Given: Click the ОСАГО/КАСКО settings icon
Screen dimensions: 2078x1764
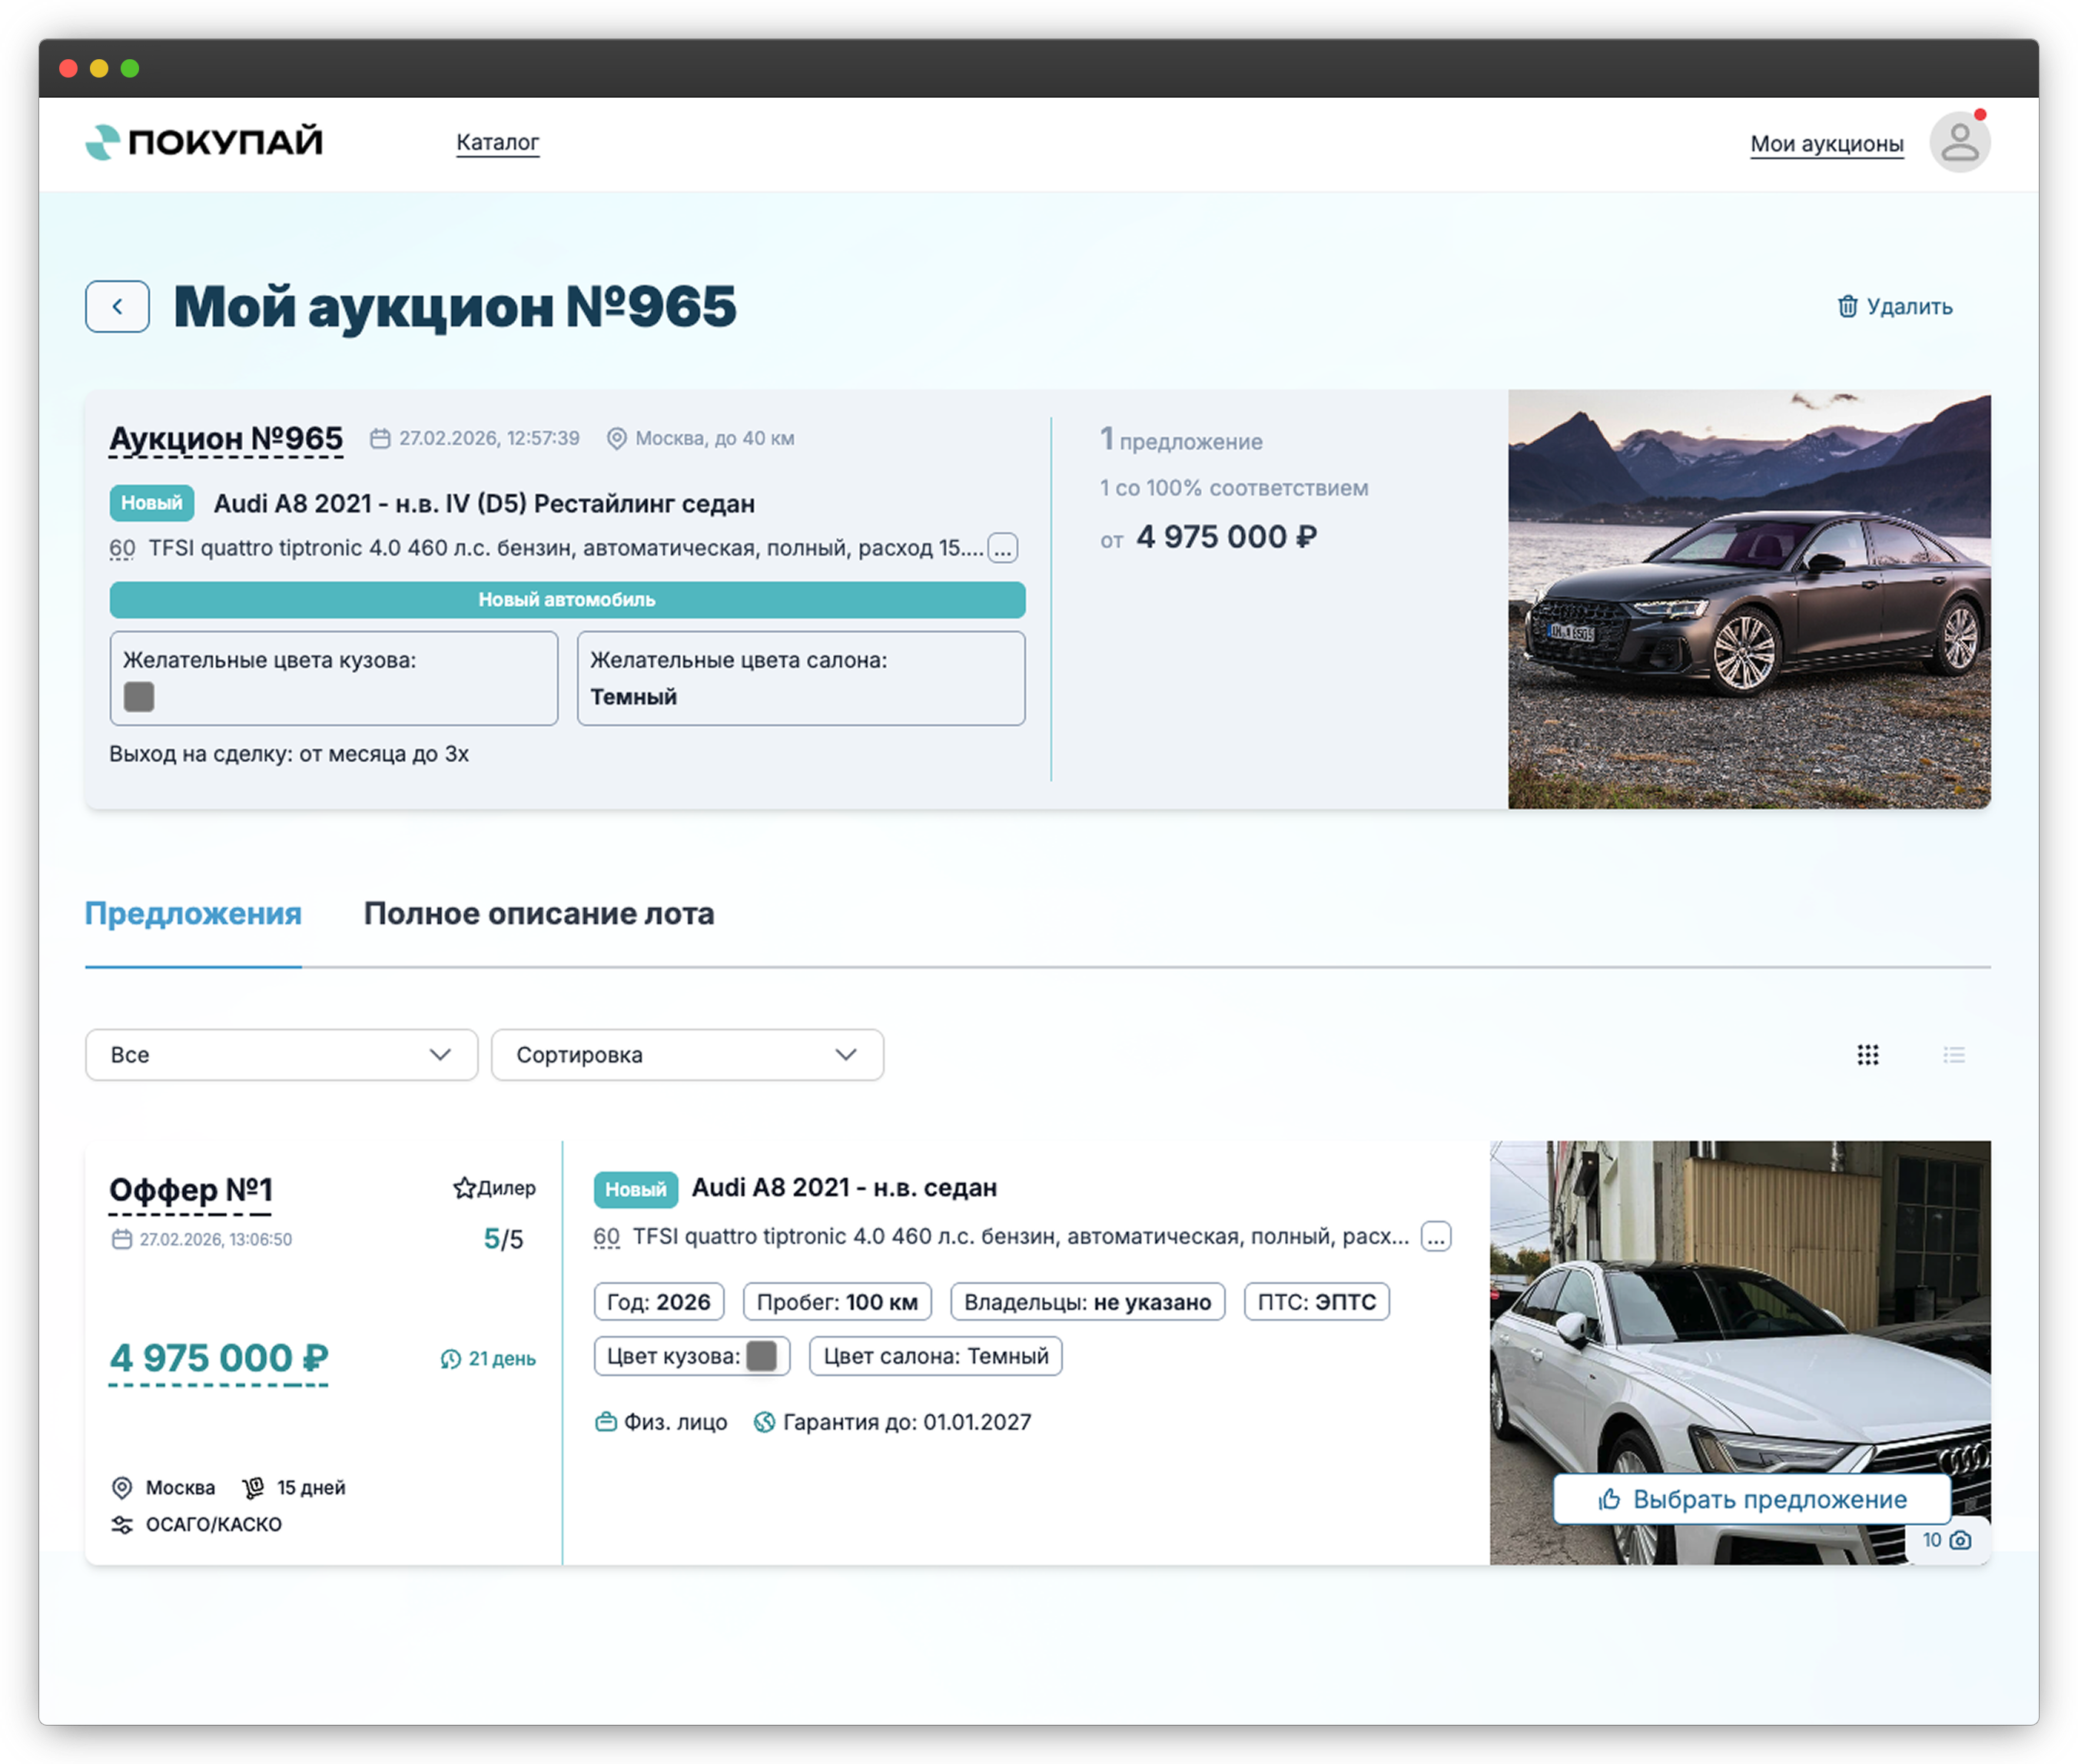Looking at the screenshot, I should [122, 1525].
